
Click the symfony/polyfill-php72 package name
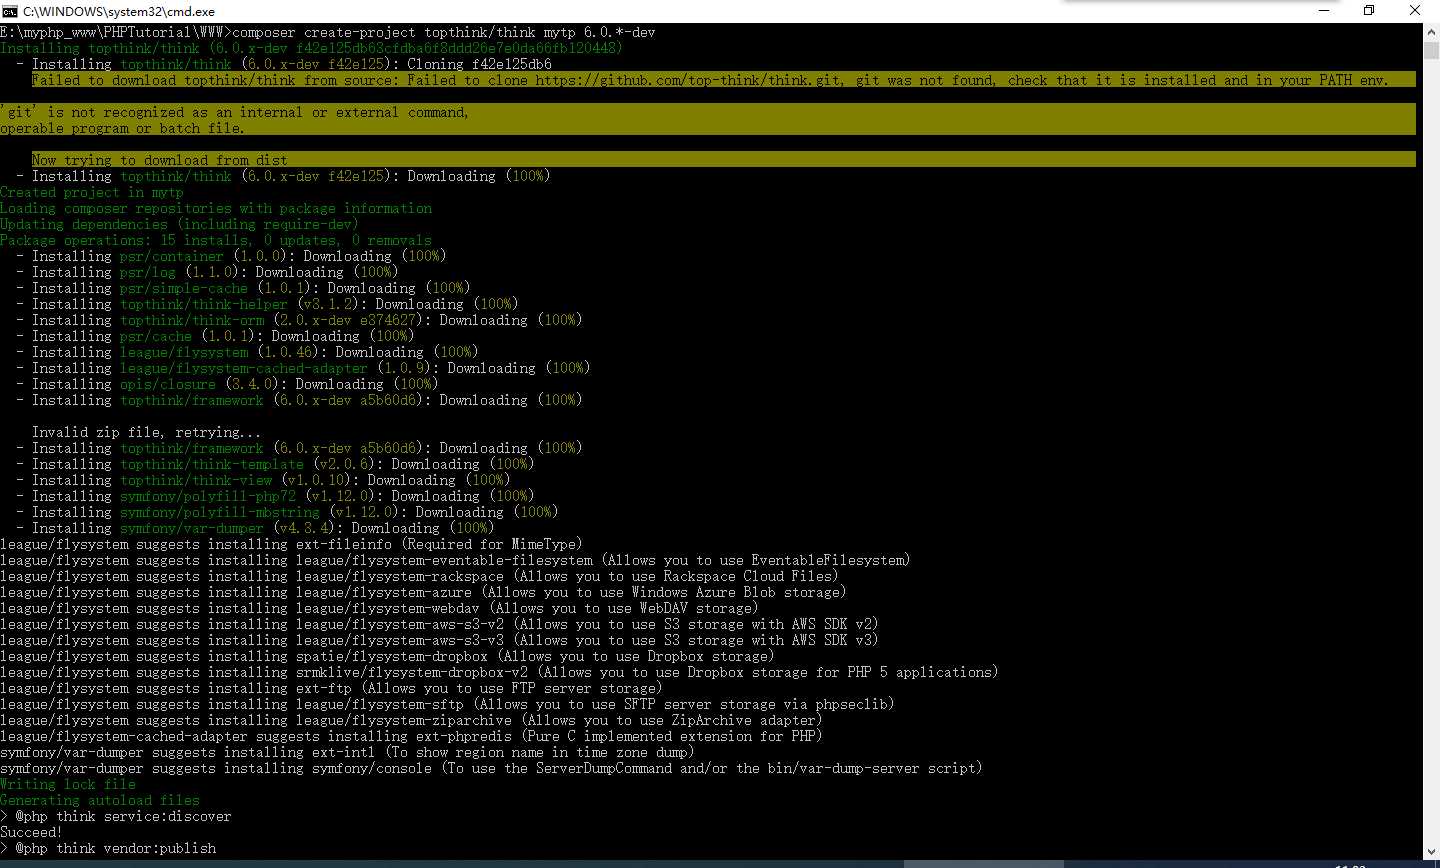[208, 496]
